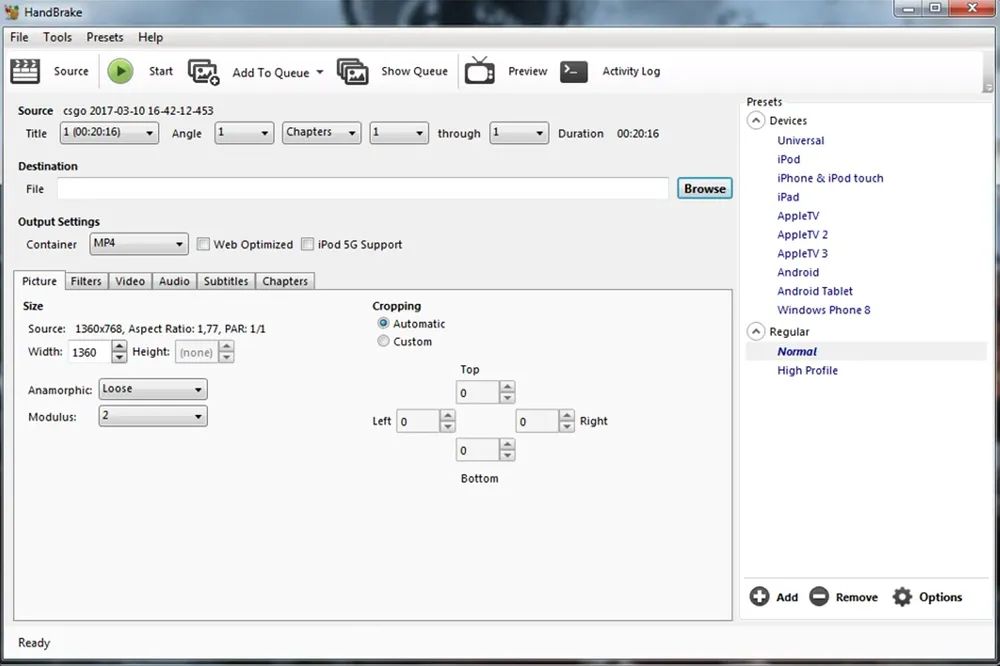Collapse the Regular preset group

(x=756, y=332)
